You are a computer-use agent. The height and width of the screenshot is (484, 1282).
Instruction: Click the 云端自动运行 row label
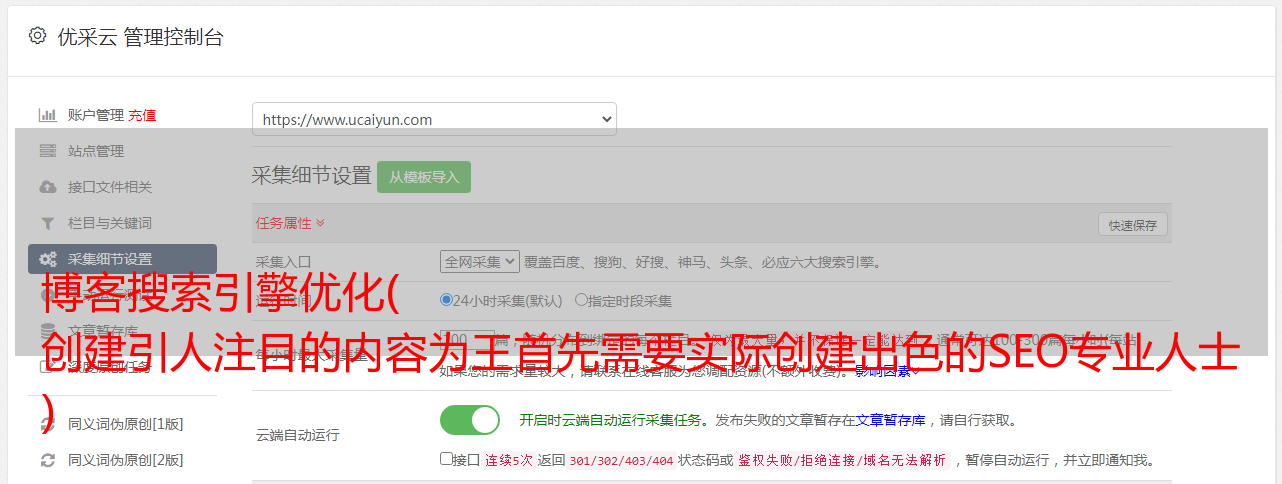tap(297, 436)
